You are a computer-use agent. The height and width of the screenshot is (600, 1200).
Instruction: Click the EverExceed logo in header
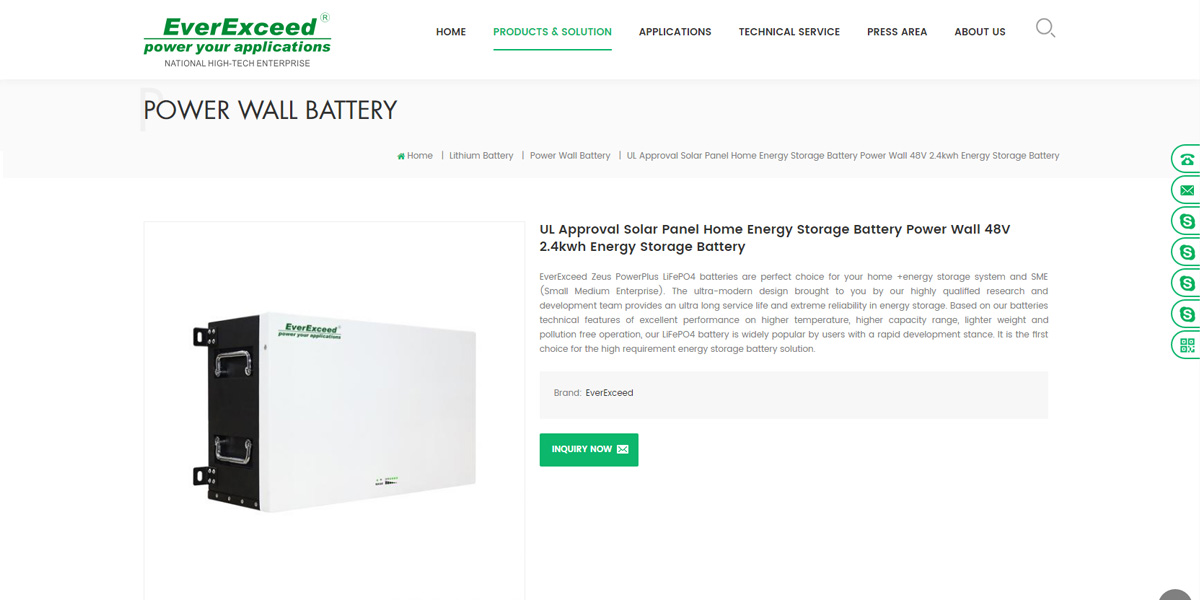coord(237,41)
